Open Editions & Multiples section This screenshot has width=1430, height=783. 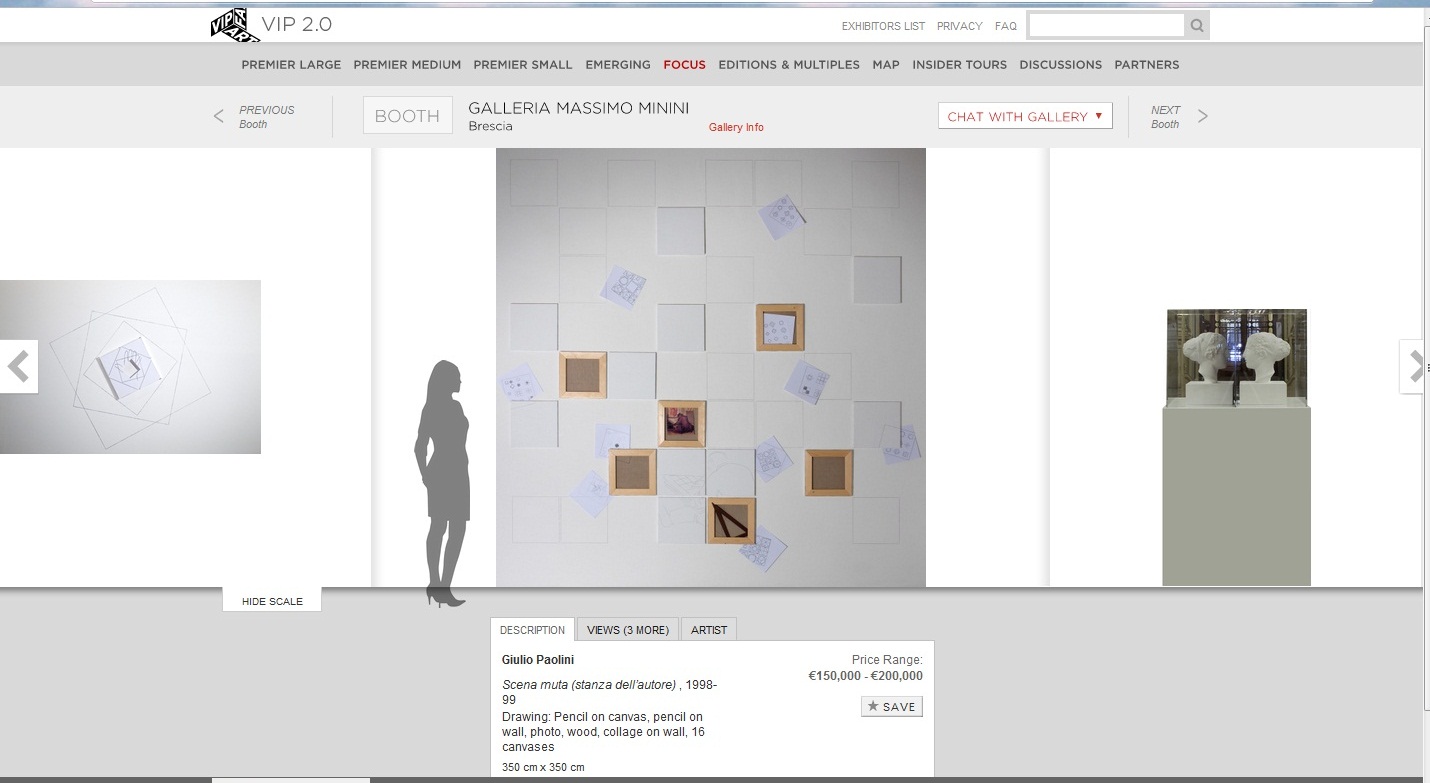[x=789, y=64]
